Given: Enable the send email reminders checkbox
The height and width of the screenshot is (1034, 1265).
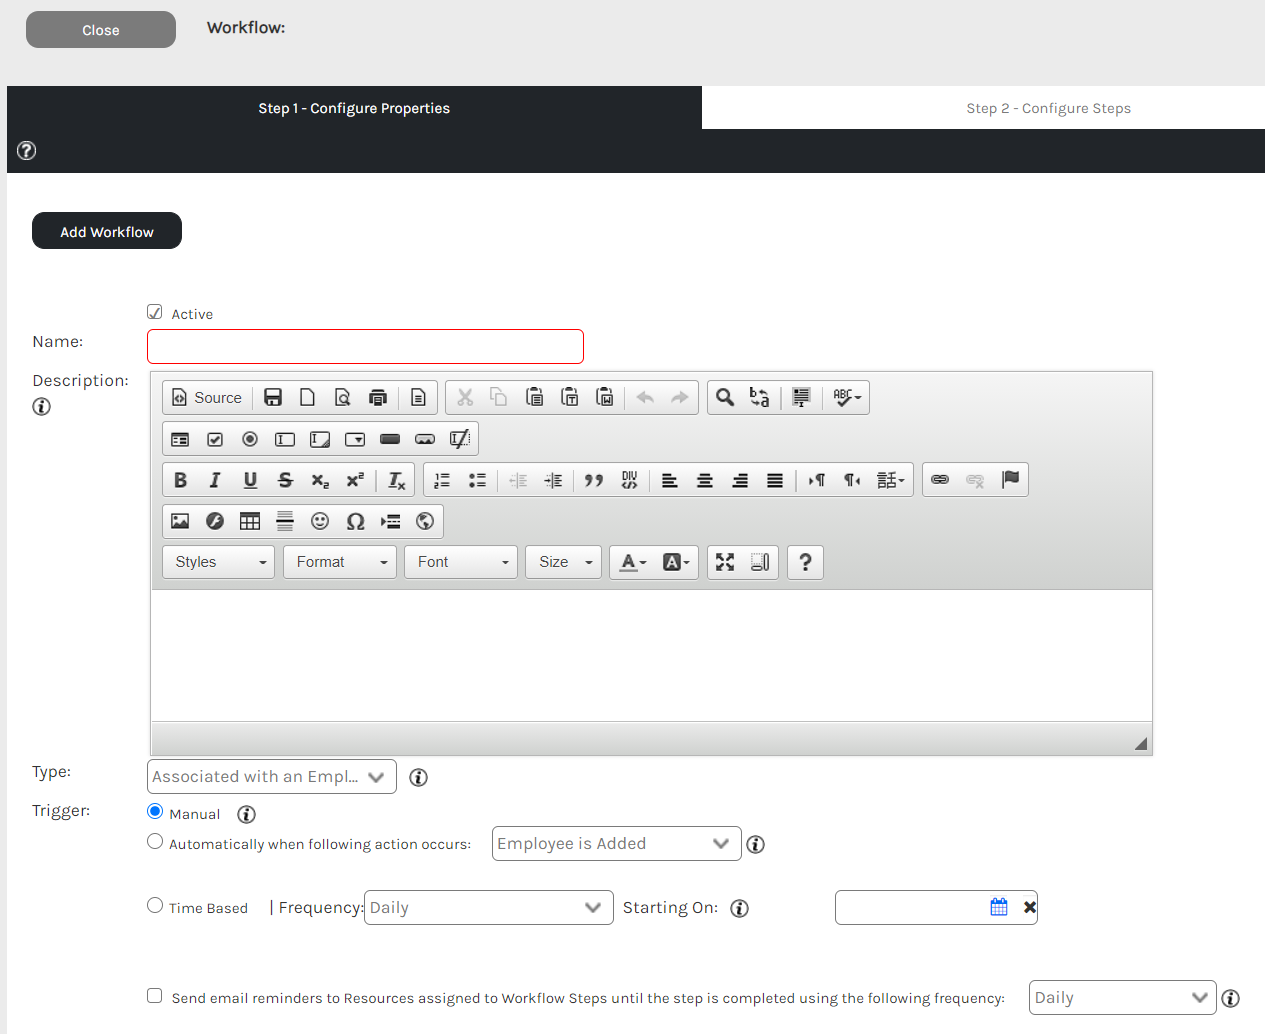Looking at the screenshot, I should pyautogui.click(x=154, y=995).
